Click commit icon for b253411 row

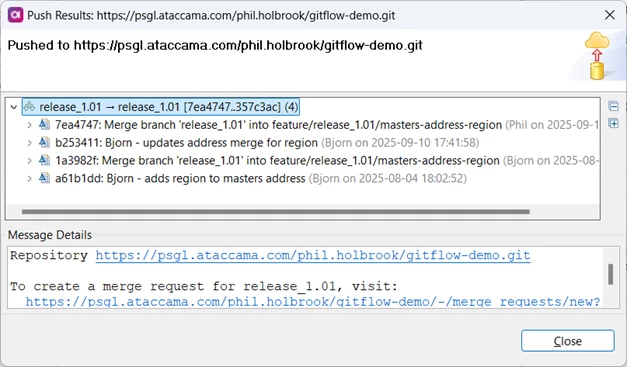(x=44, y=142)
